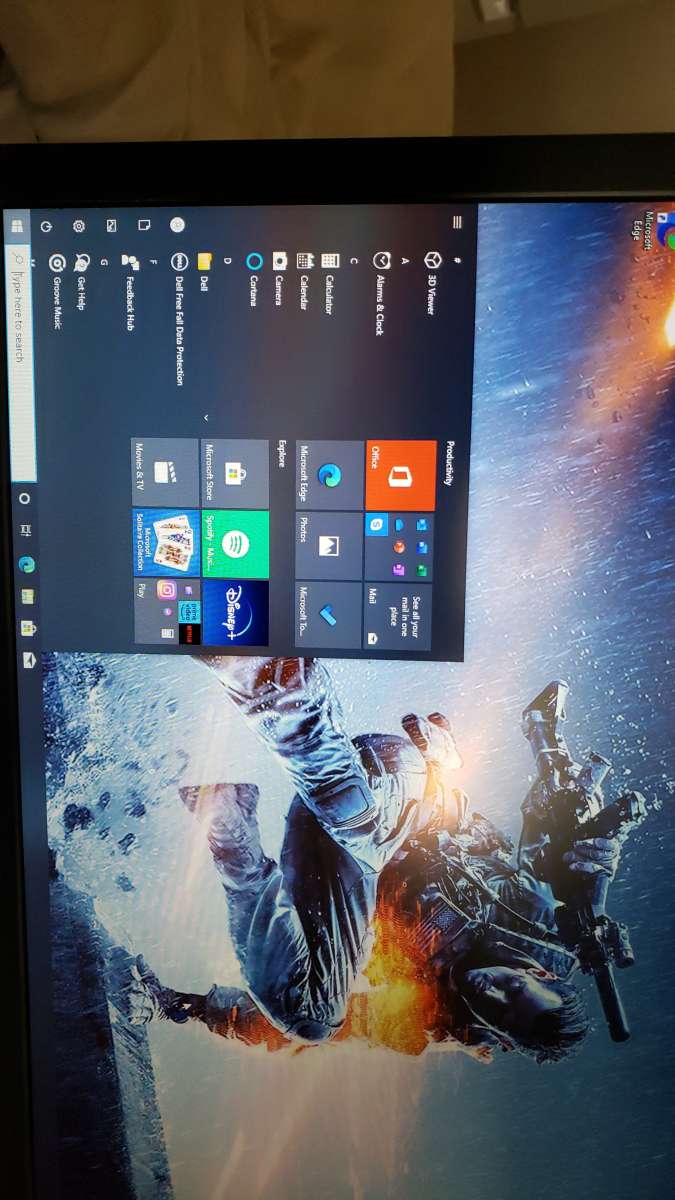Launch the Camera app
This screenshot has height=1200, width=675.
pos(279,280)
